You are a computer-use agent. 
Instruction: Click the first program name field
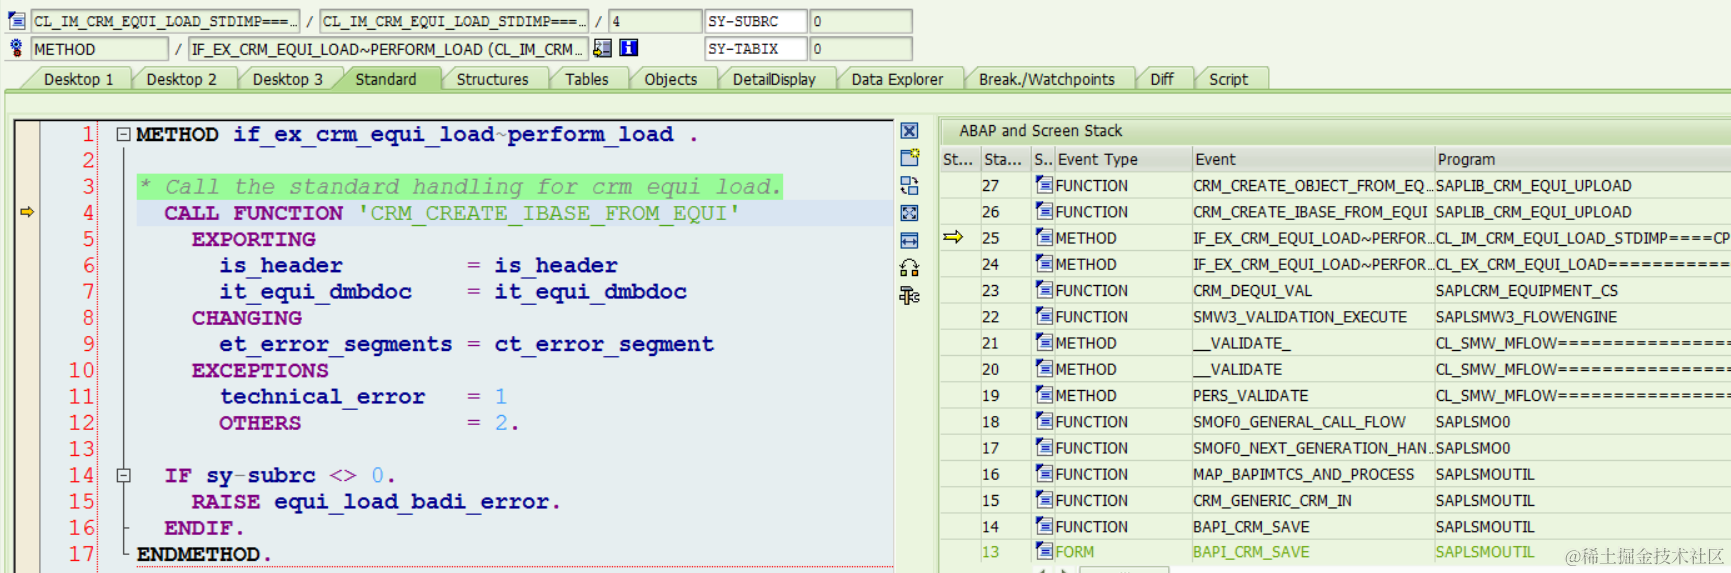click(165, 21)
